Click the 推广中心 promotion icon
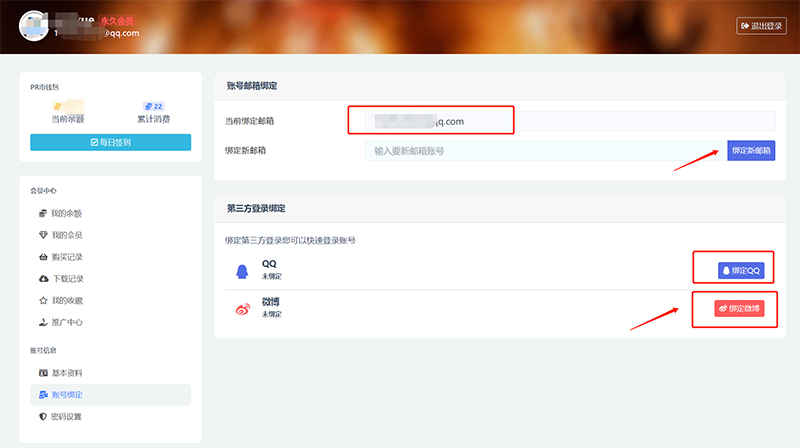 coord(43,322)
